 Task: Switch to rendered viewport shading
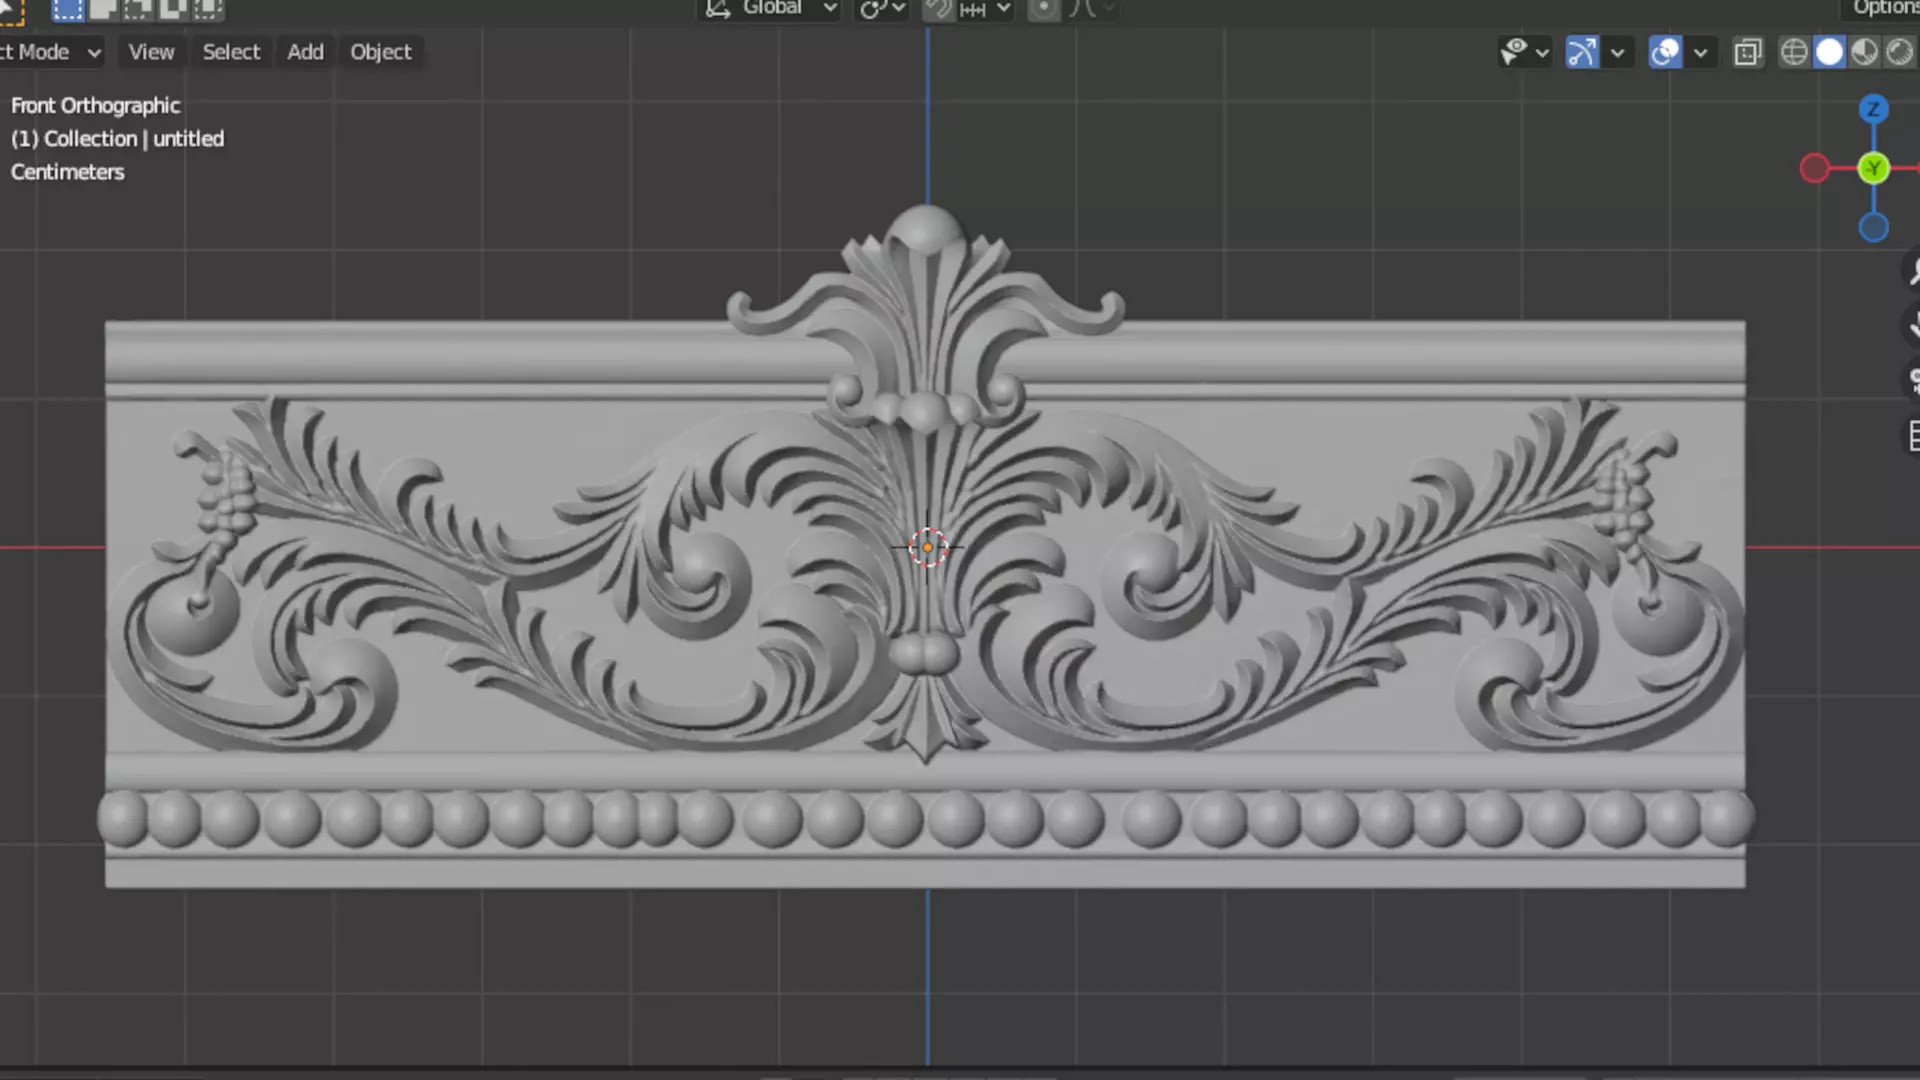pos(1899,52)
